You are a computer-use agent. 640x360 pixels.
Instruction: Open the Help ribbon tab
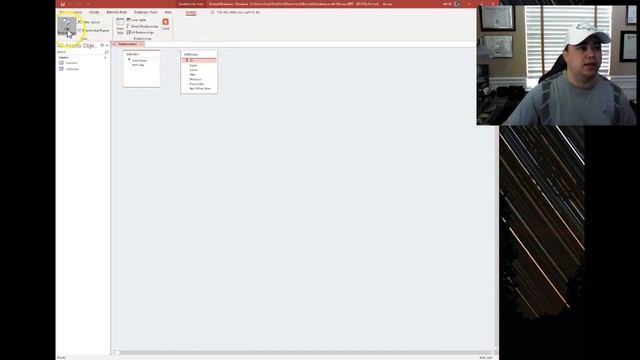(x=168, y=12)
